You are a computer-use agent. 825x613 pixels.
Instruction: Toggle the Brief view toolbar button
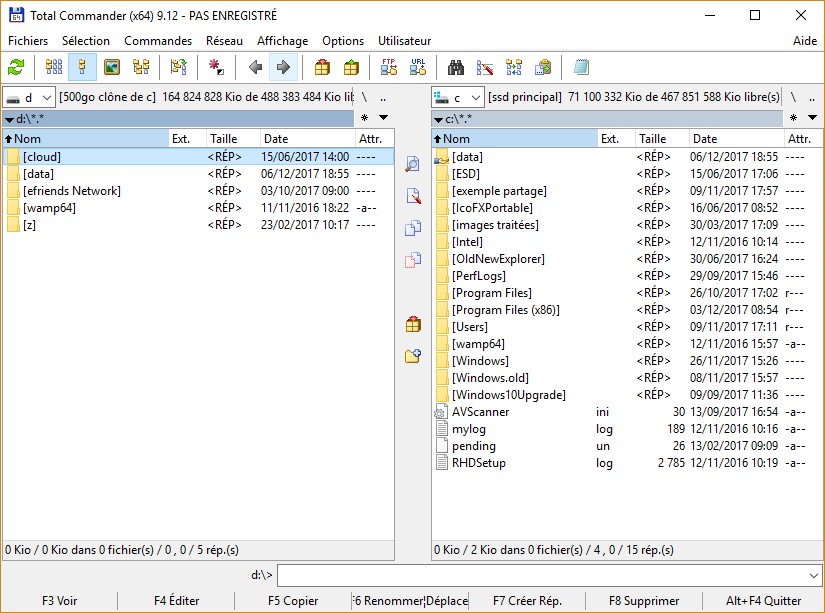54,67
